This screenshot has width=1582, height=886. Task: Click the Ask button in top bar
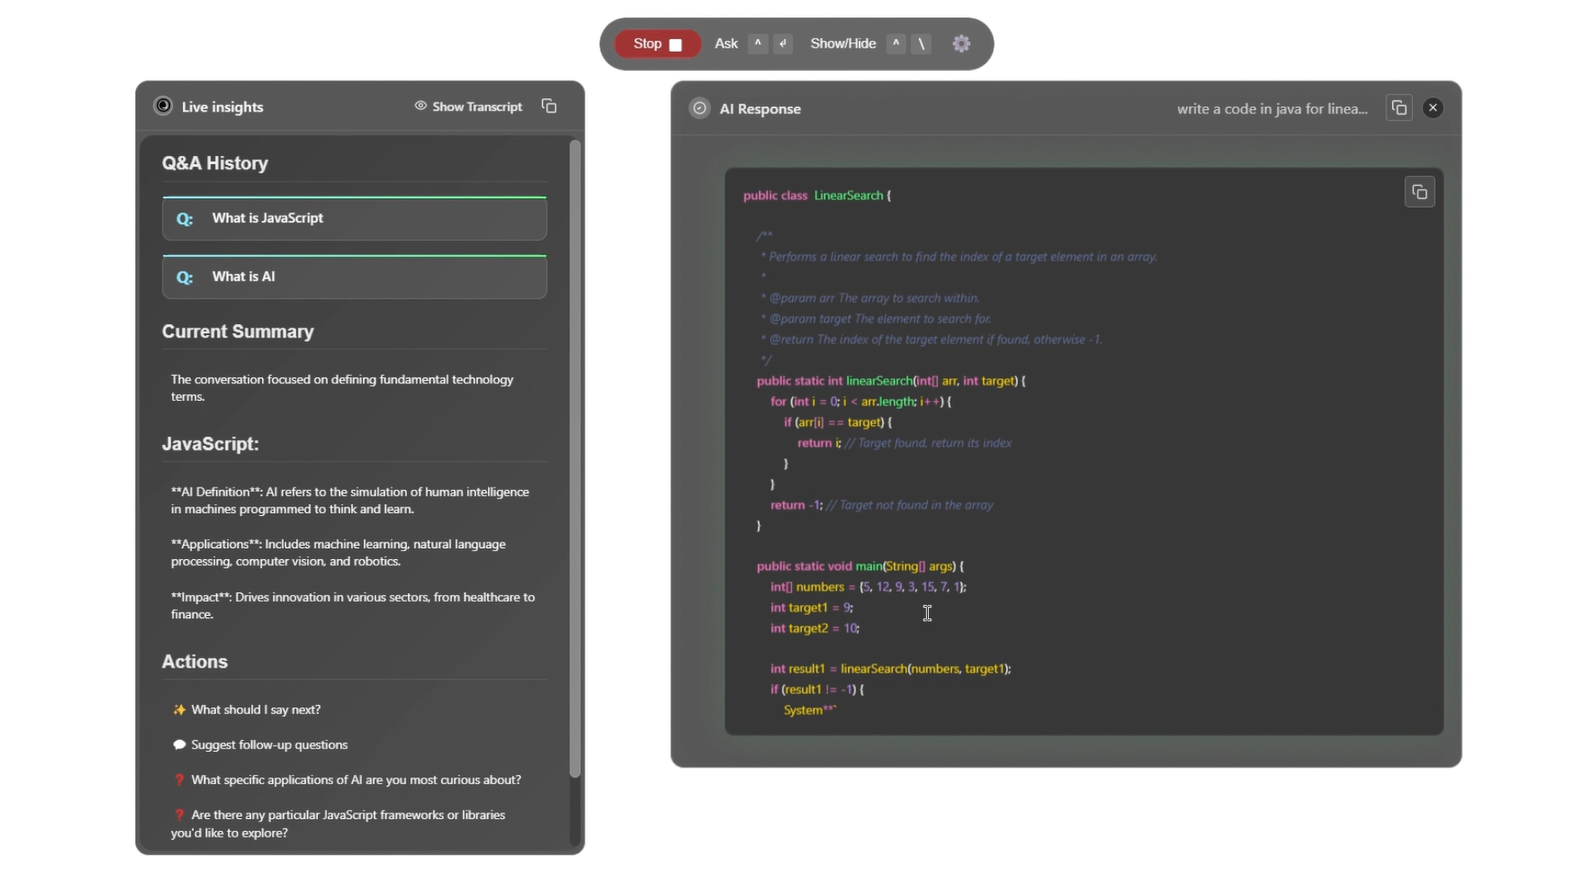point(726,44)
